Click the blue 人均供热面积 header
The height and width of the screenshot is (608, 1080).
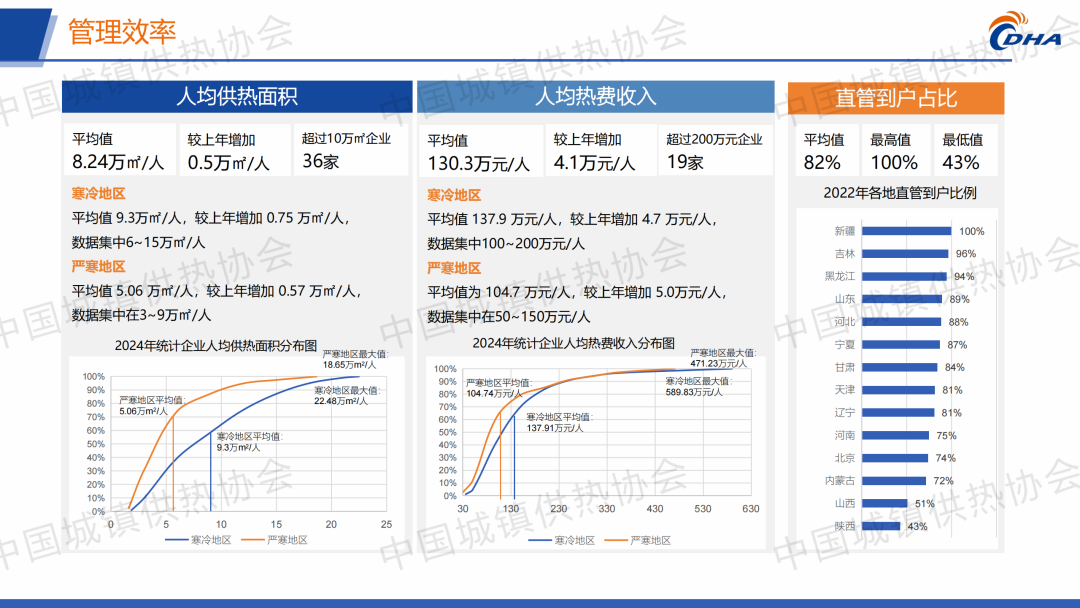237,97
